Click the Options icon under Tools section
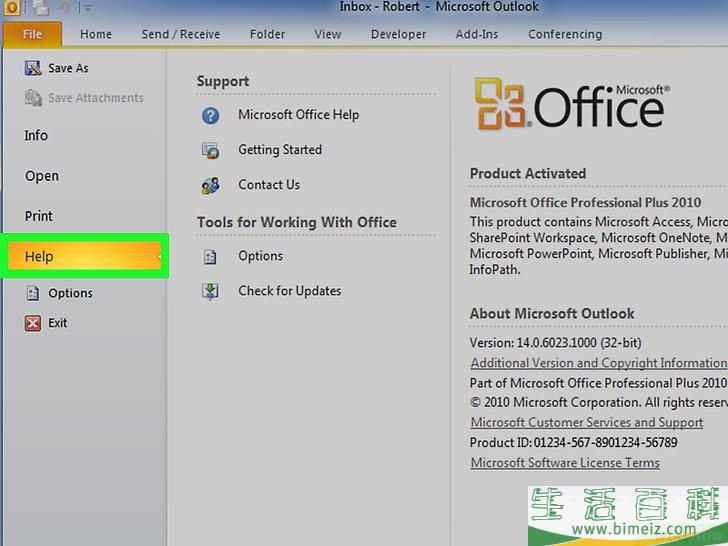The width and height of the screenshot is (728, 546). tap(210, 257)
